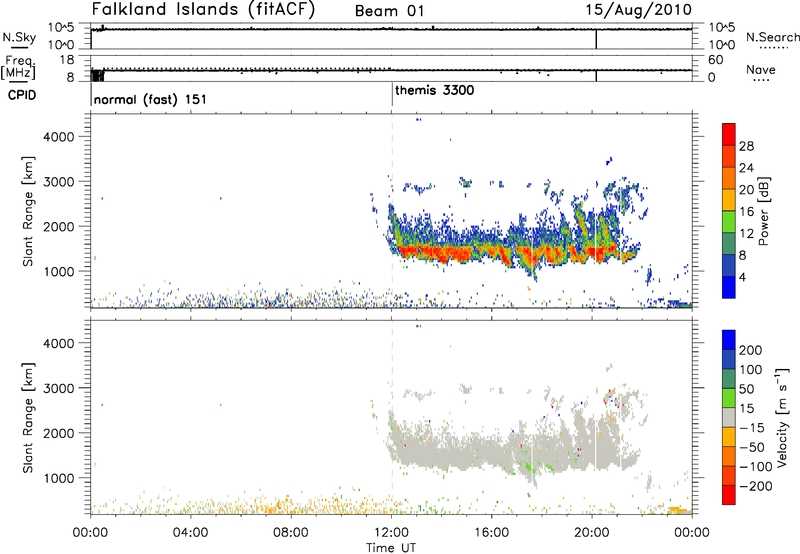The height and width of the screenshot is (554, 800).
Task: Click the '04:00' time axis tick label
Action: pos(191,532)
